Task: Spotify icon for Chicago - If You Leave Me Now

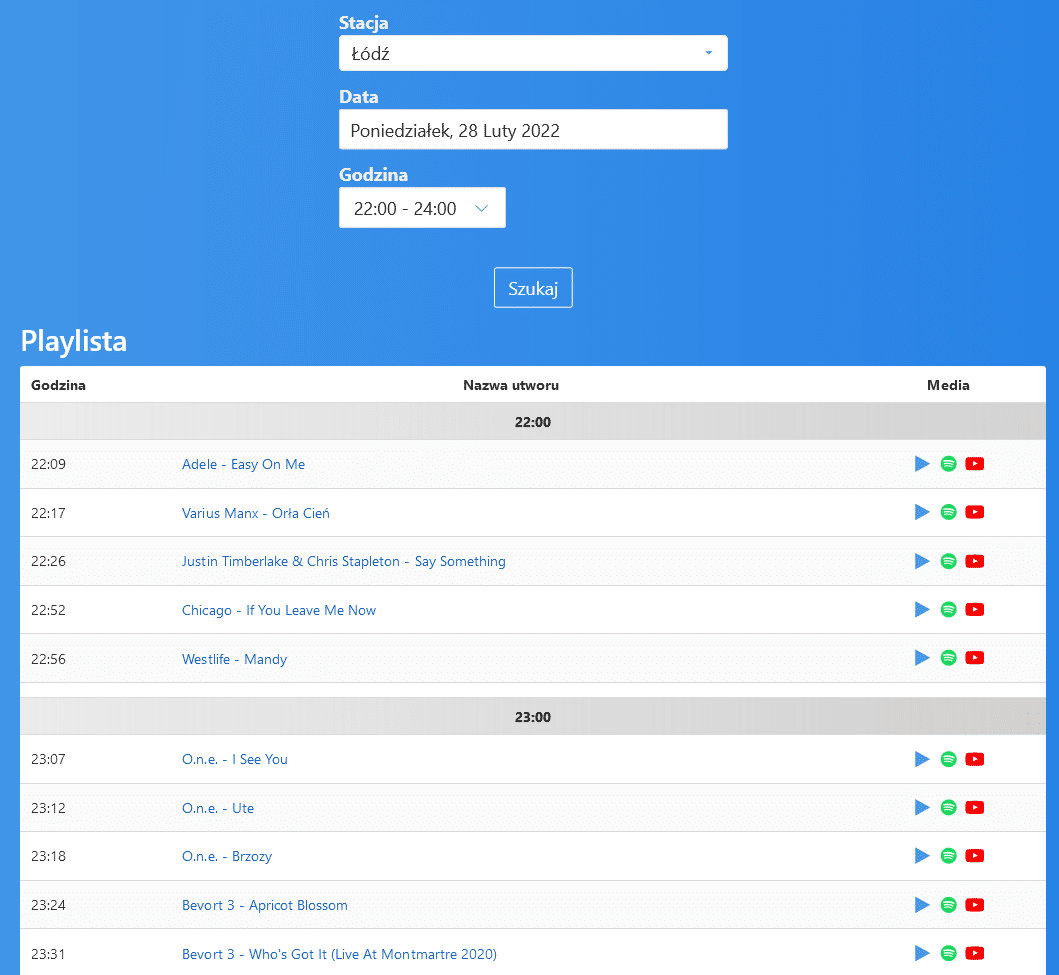Action: pos(948,610)
